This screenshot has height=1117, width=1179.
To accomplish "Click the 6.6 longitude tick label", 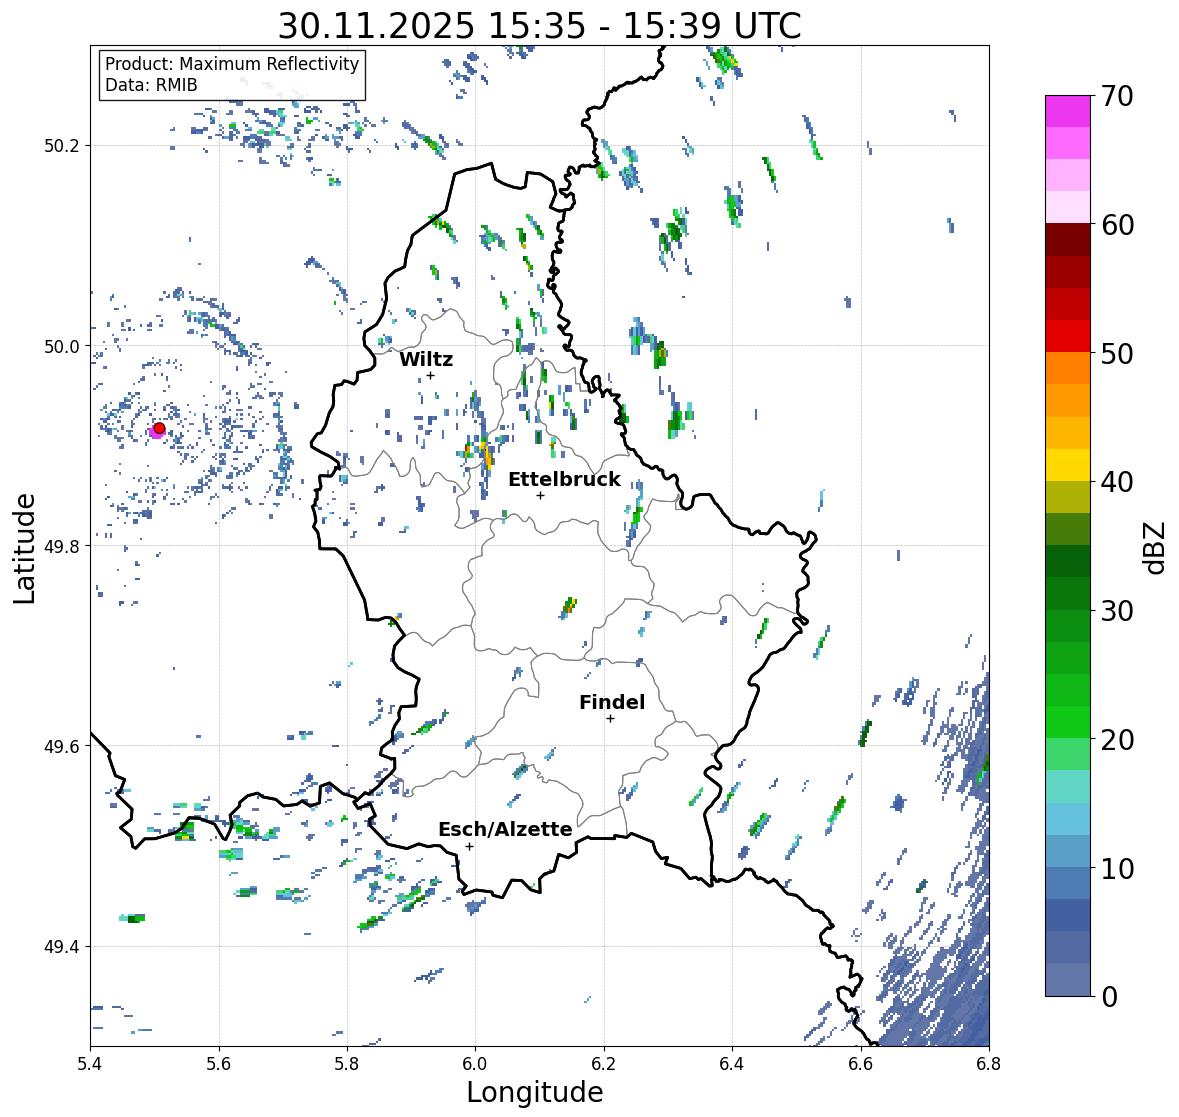I will click(861, 1064).
